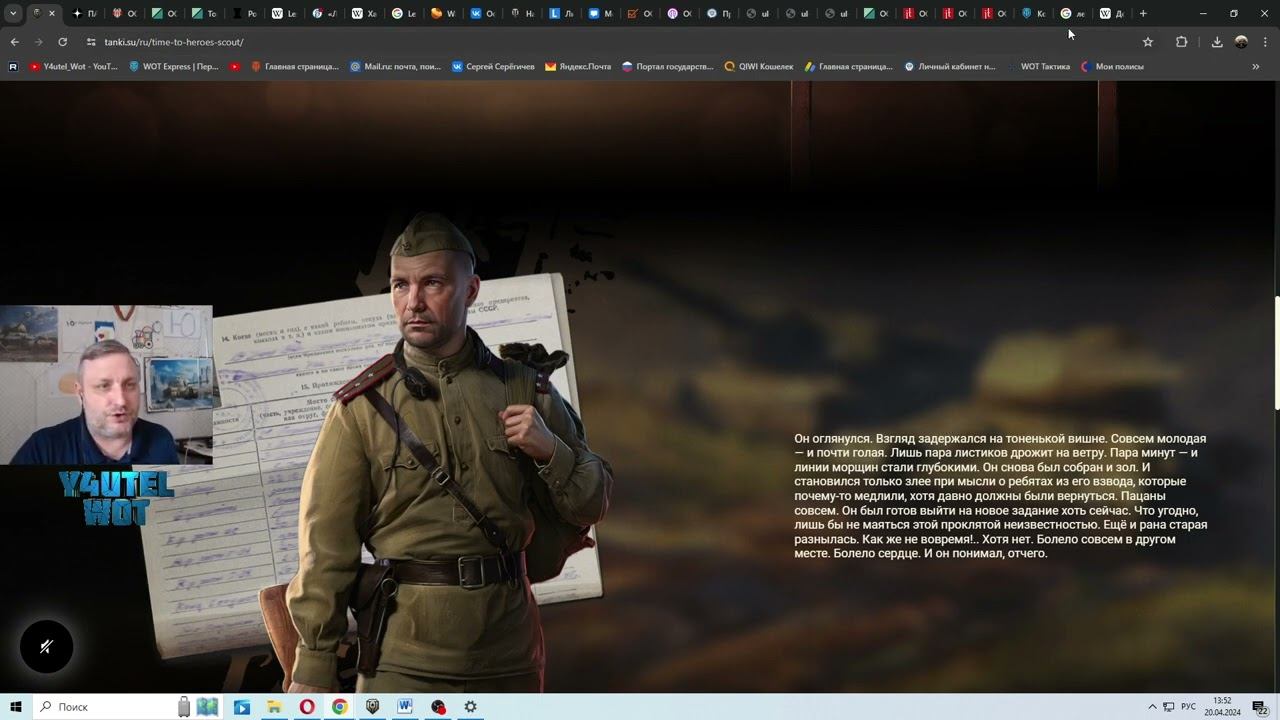Open the unlabeled YouTube icon bookmark
The height and width of the screenshot is (720, 1280).
point(235,67)
